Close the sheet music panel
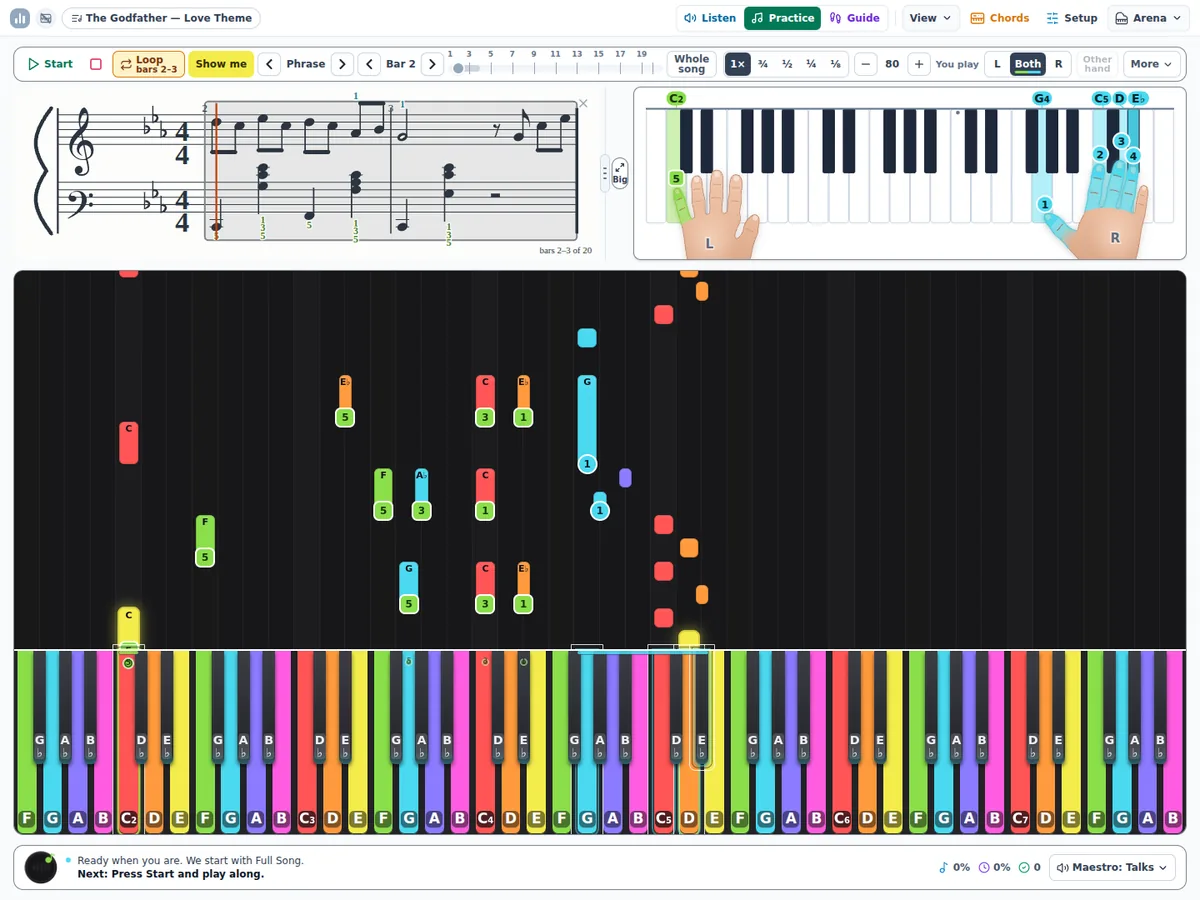 click(584, 104)
